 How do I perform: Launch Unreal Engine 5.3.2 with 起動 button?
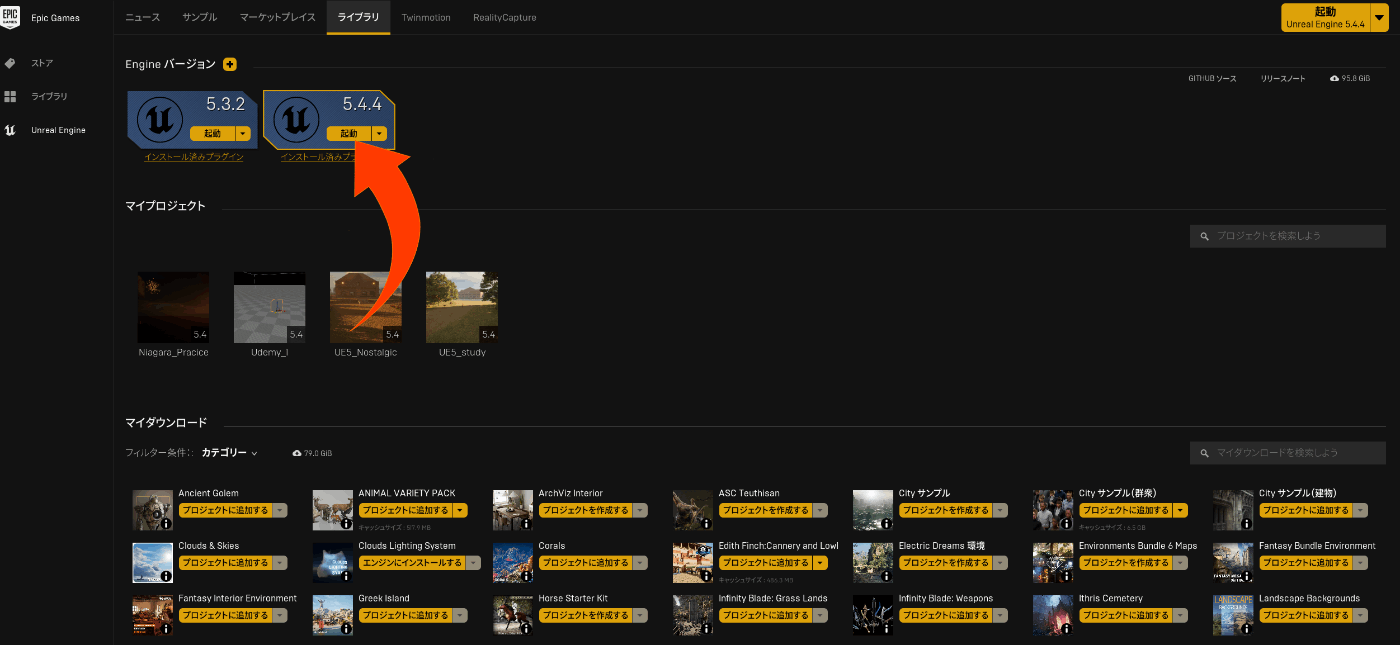point(212,133)
